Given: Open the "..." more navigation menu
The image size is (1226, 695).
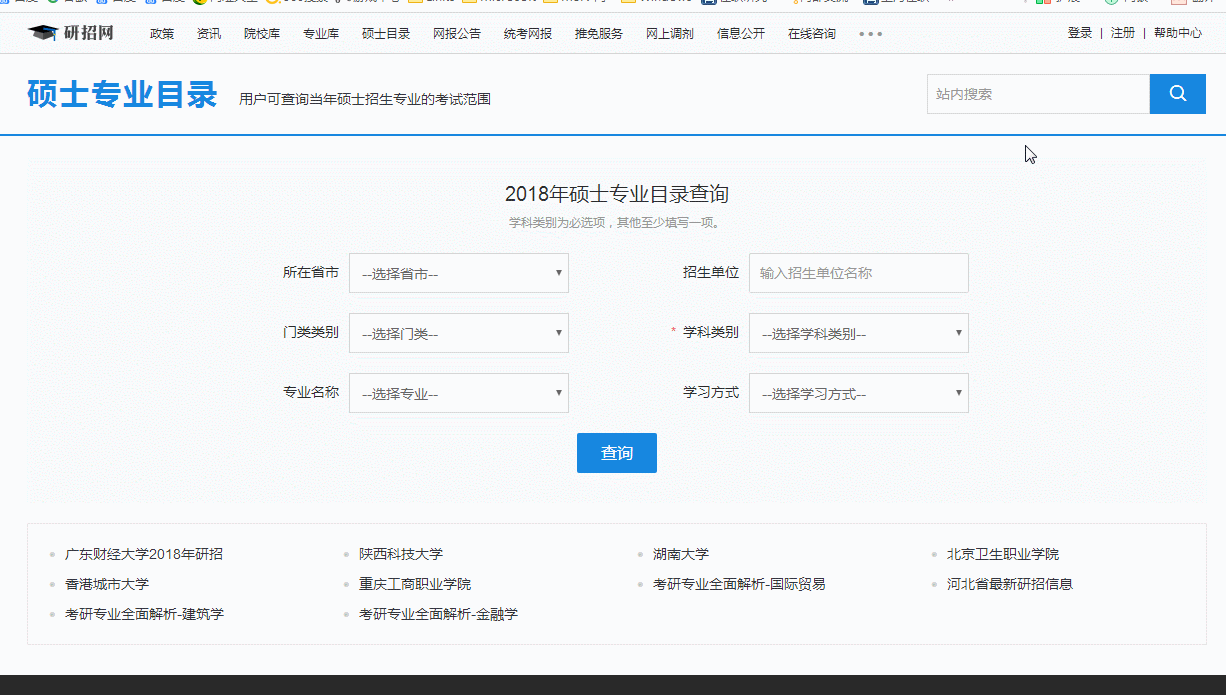Looking at the screenshot, I should point(869,33).
